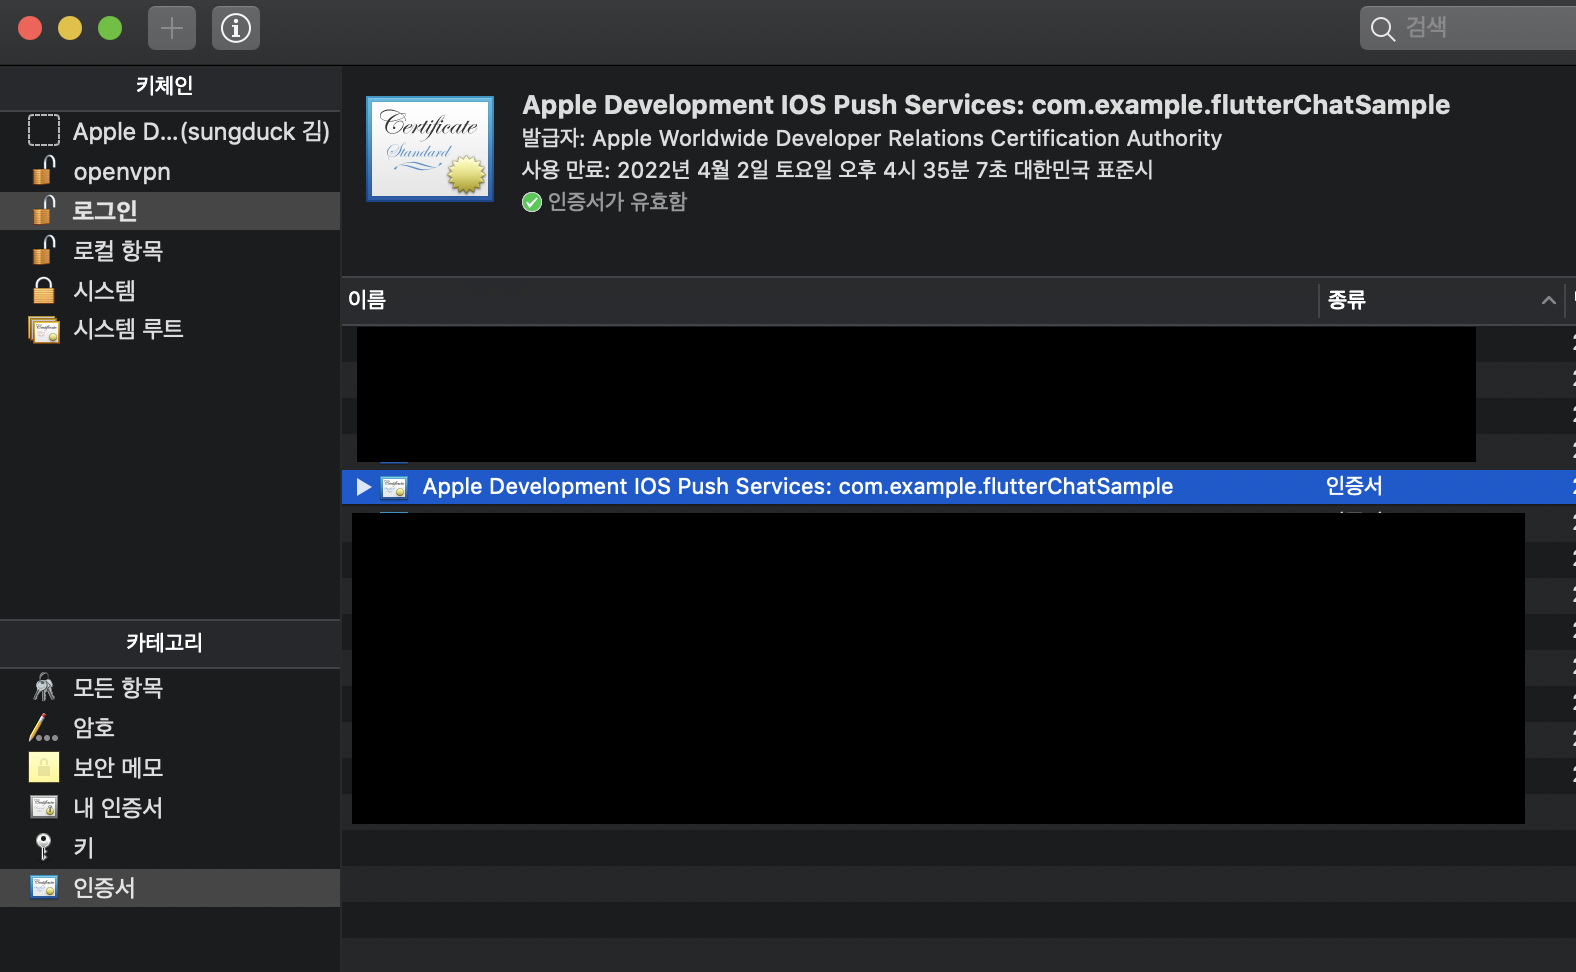1576x972 pixels.
Task: Click the green checkmark validity icon
Action: point(532,203)
